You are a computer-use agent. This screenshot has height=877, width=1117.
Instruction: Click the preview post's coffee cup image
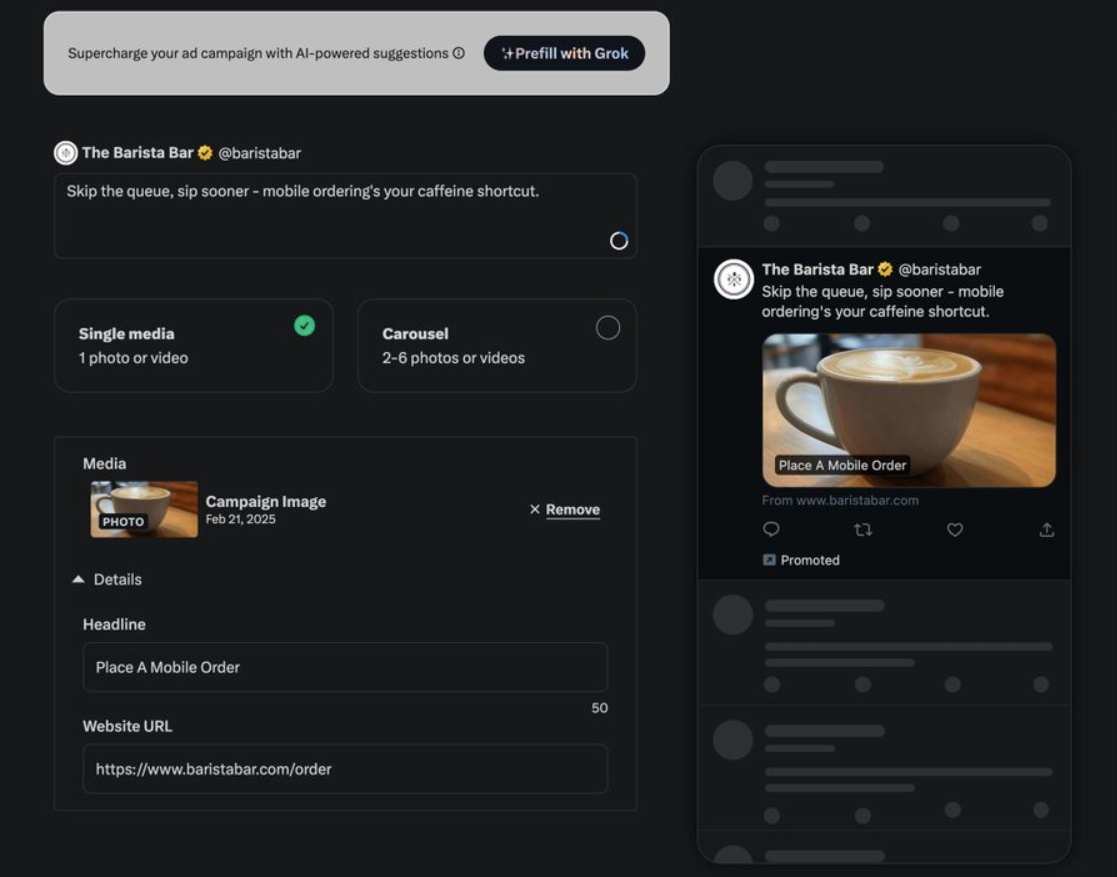[909, 410]
